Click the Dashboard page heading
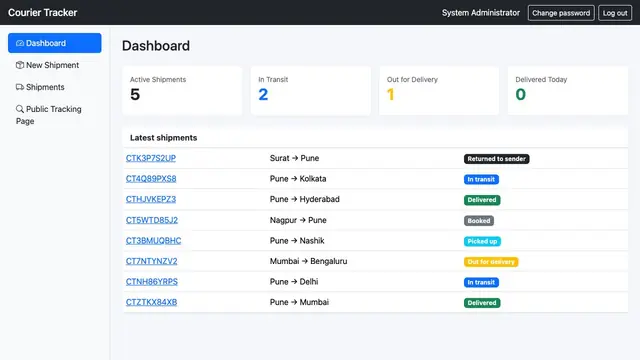 (x=156, y=46)
